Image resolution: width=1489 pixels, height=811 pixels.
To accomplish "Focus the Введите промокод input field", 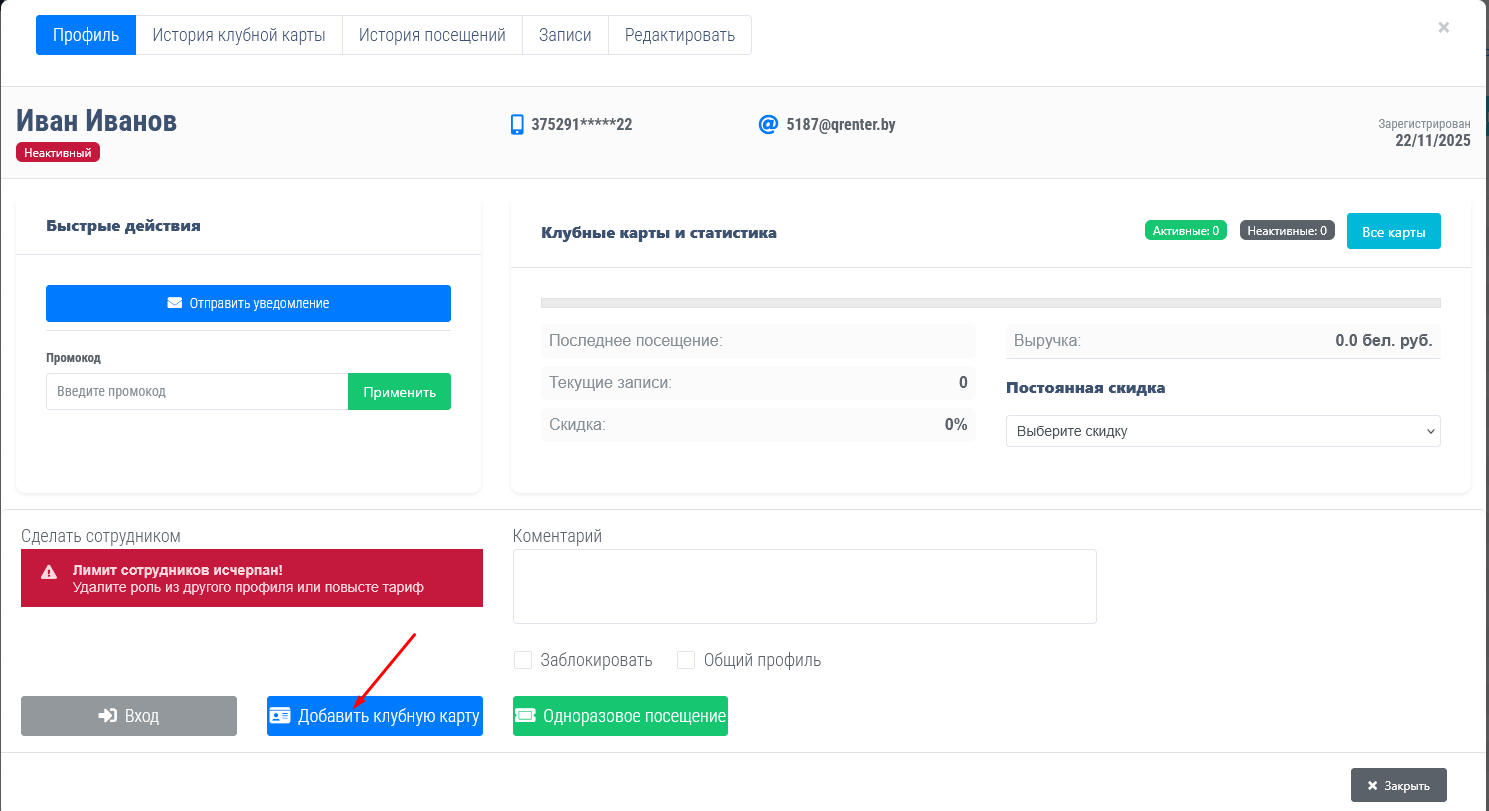I will [x=197, y=392].
